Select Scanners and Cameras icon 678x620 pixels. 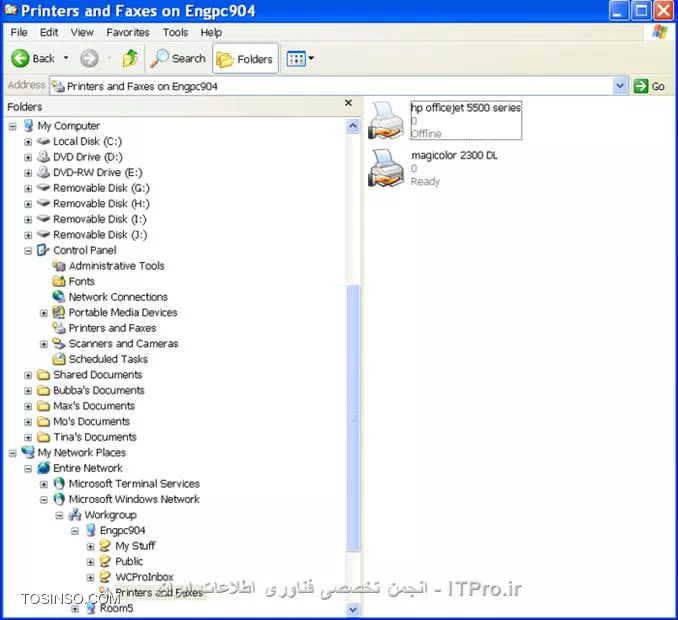point(59,343)
